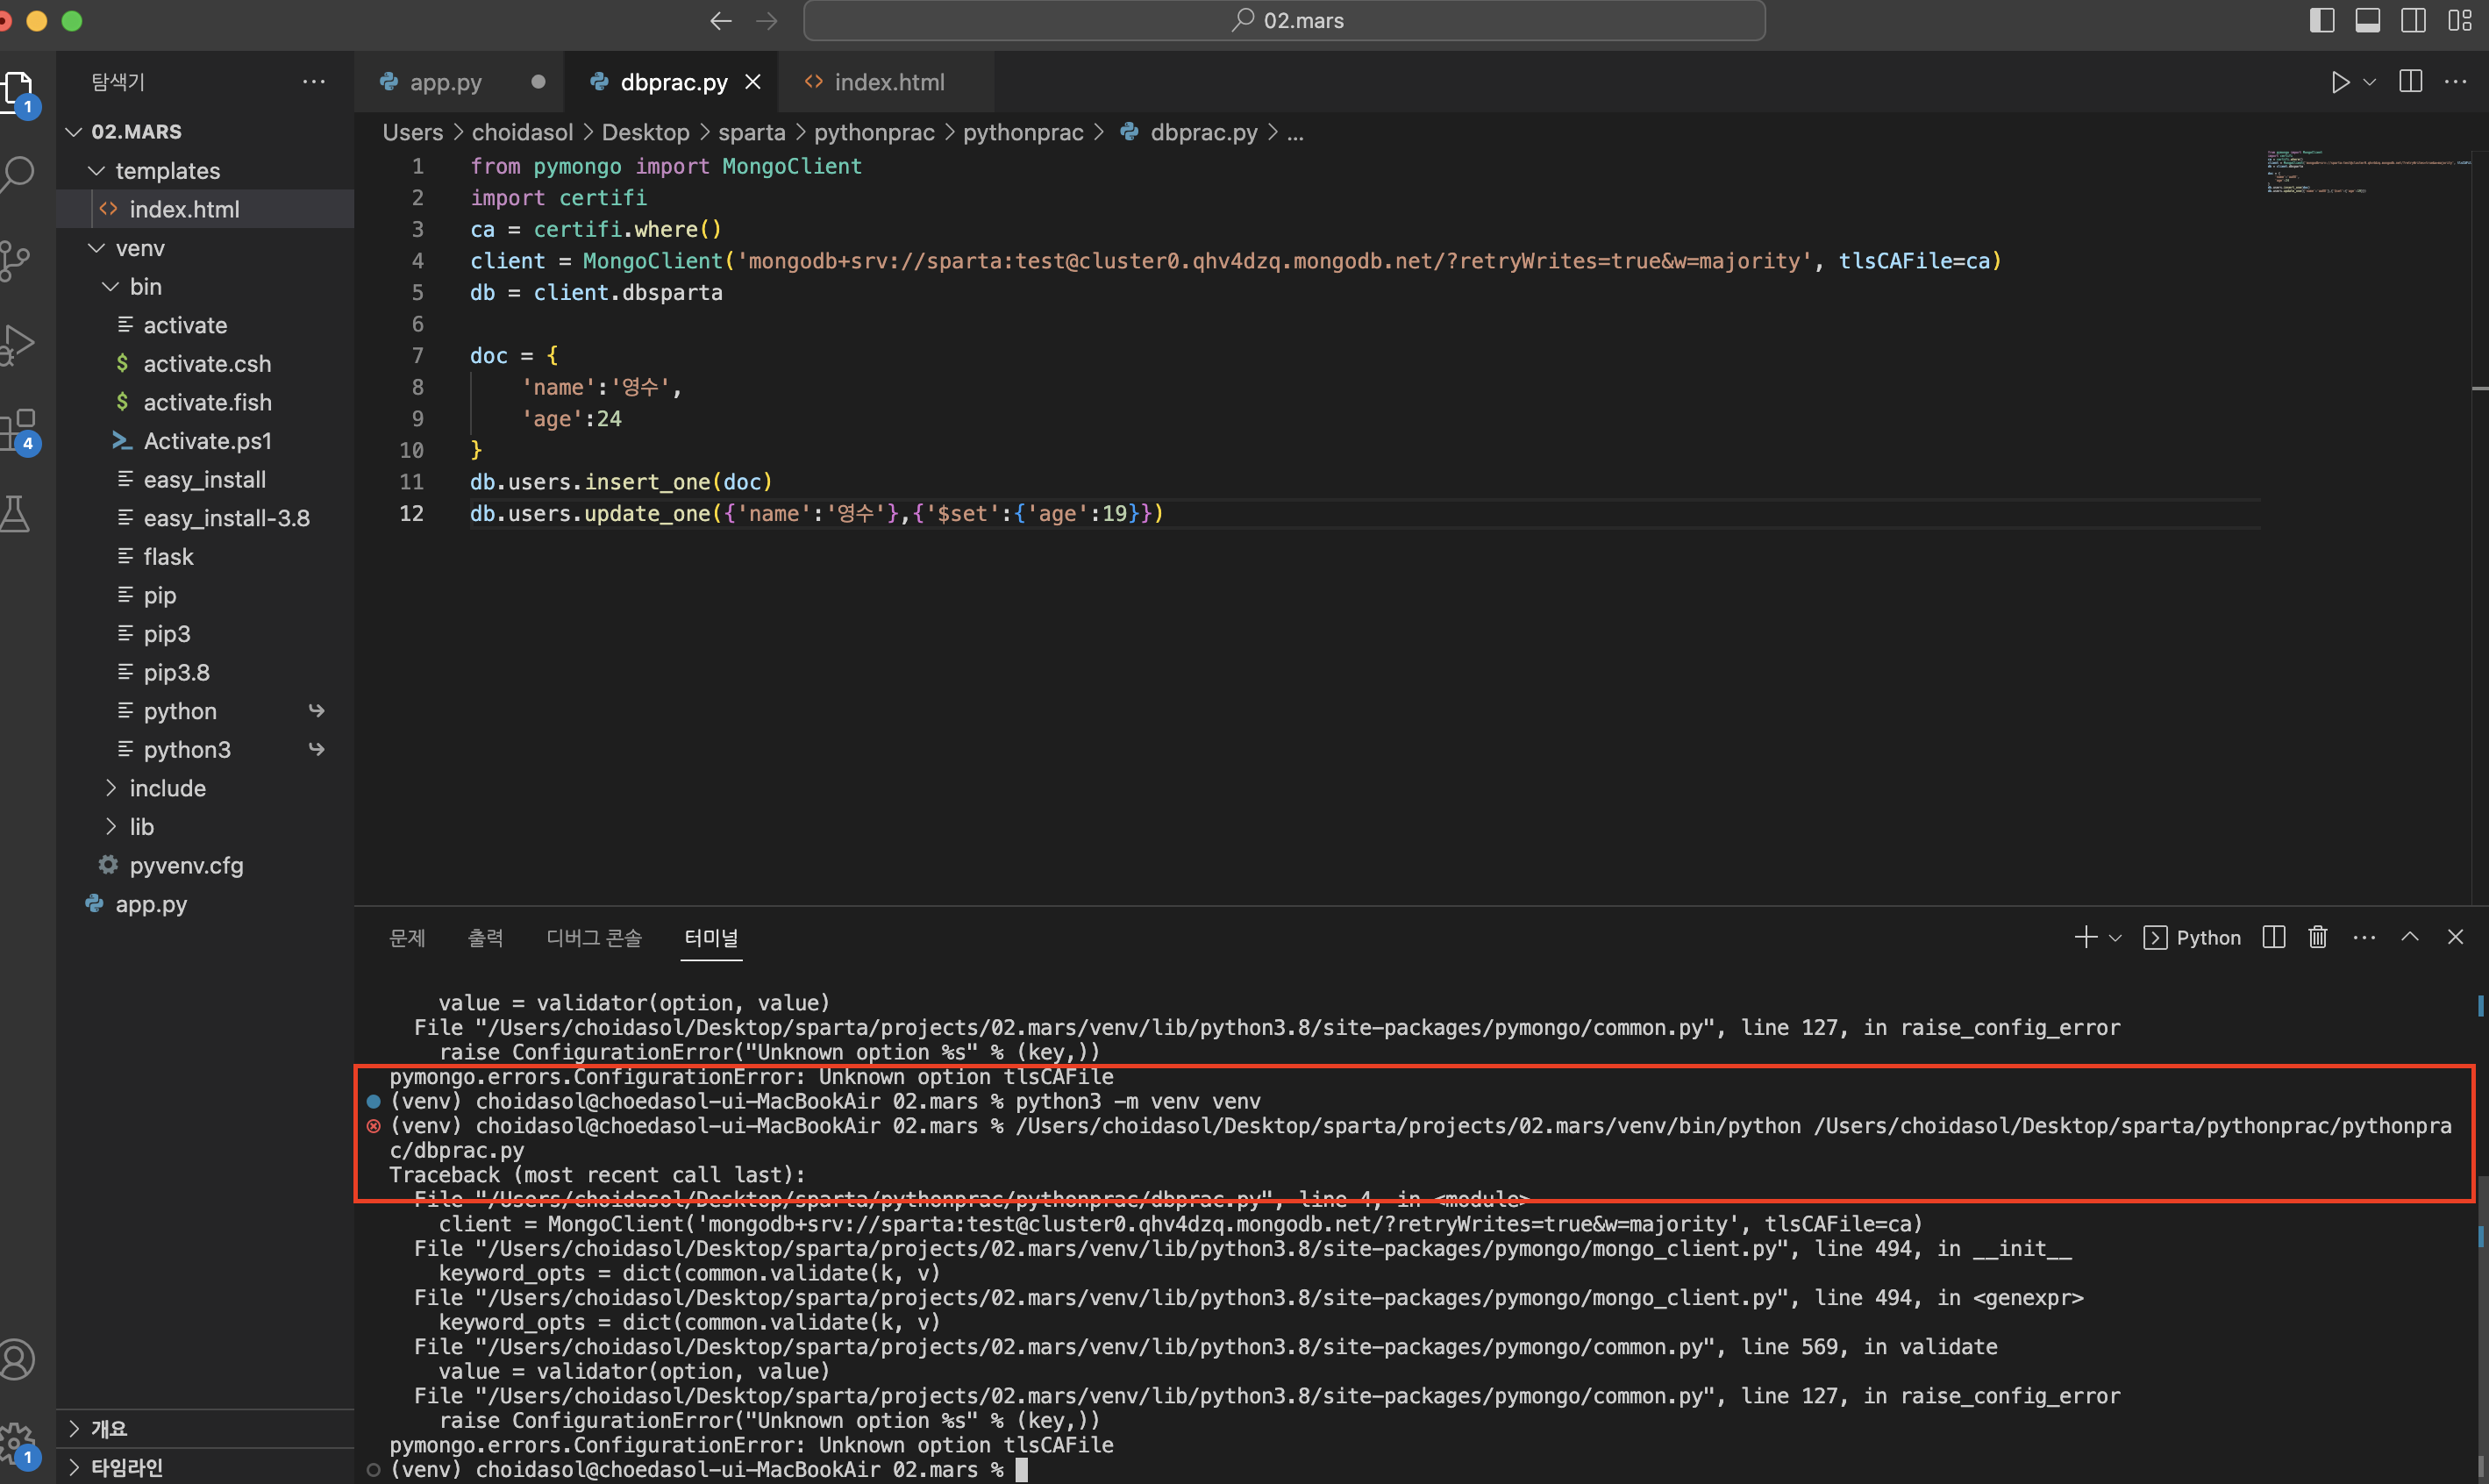Open the run options dropdown arrow
2489x1484 pixels.
[2369, 82]
